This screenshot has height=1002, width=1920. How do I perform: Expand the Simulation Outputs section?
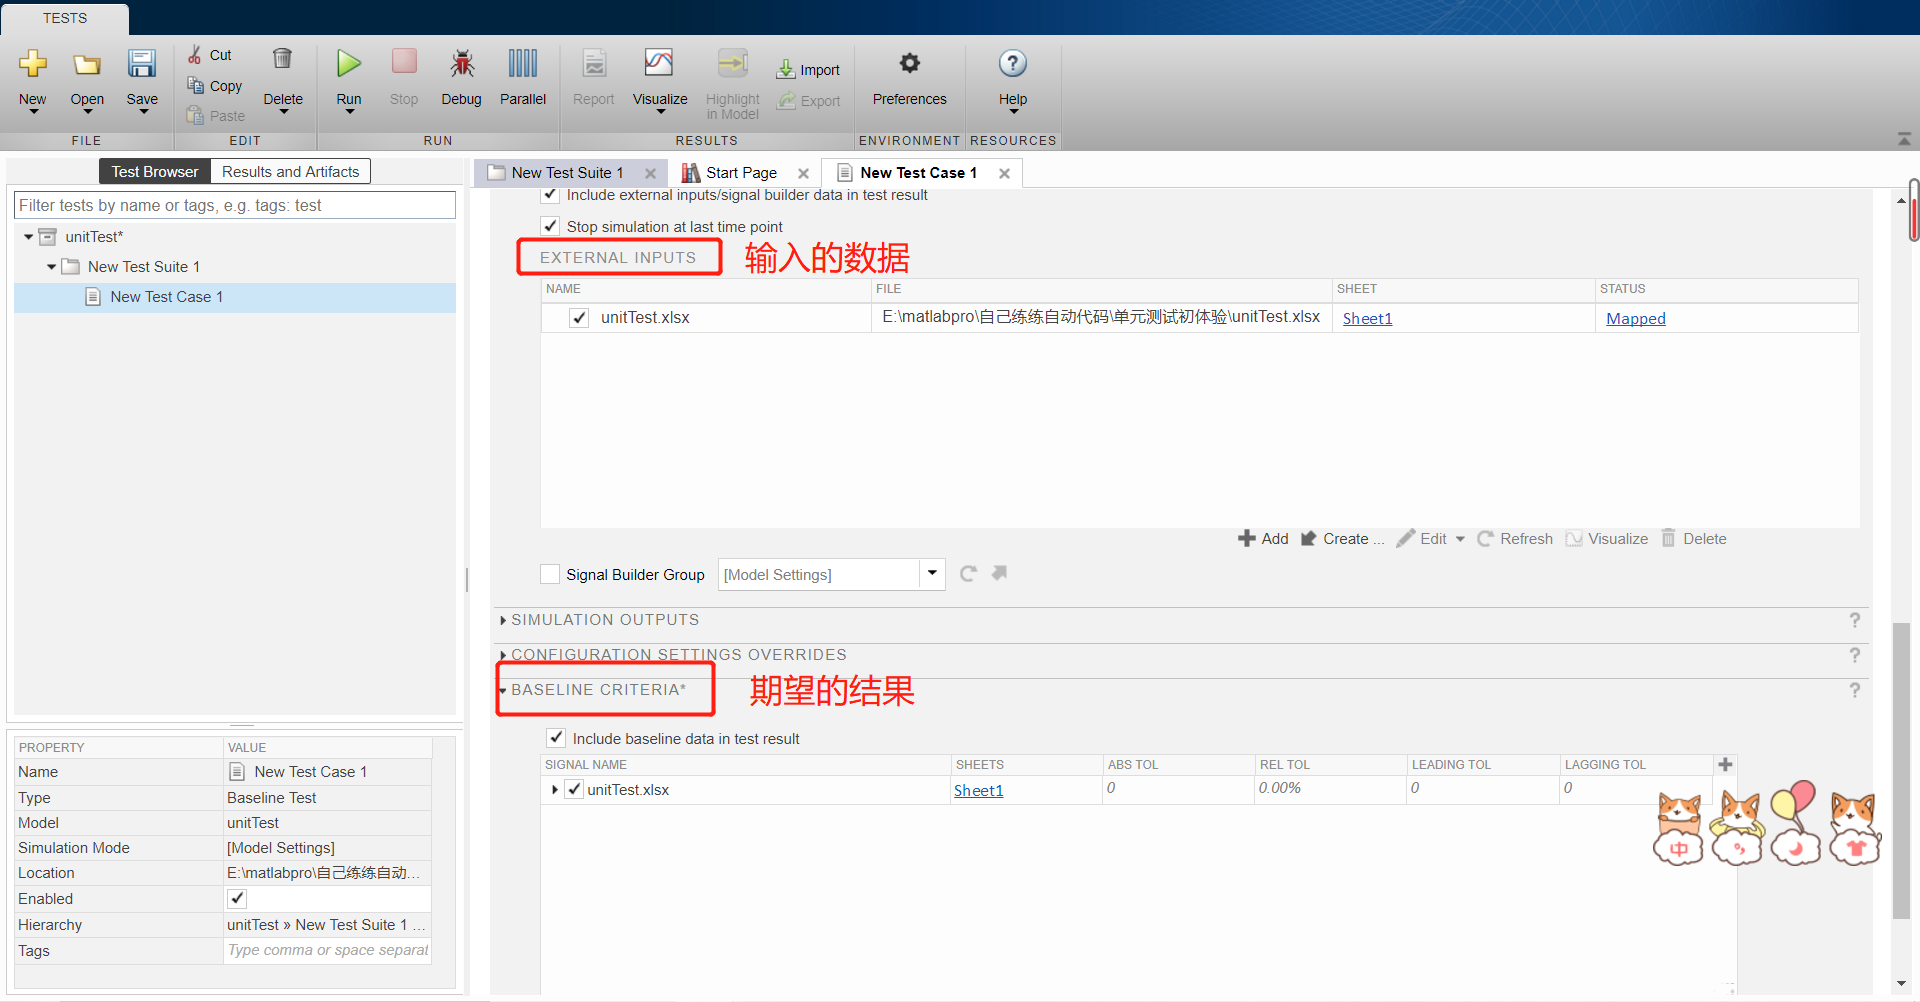(503, 620)
